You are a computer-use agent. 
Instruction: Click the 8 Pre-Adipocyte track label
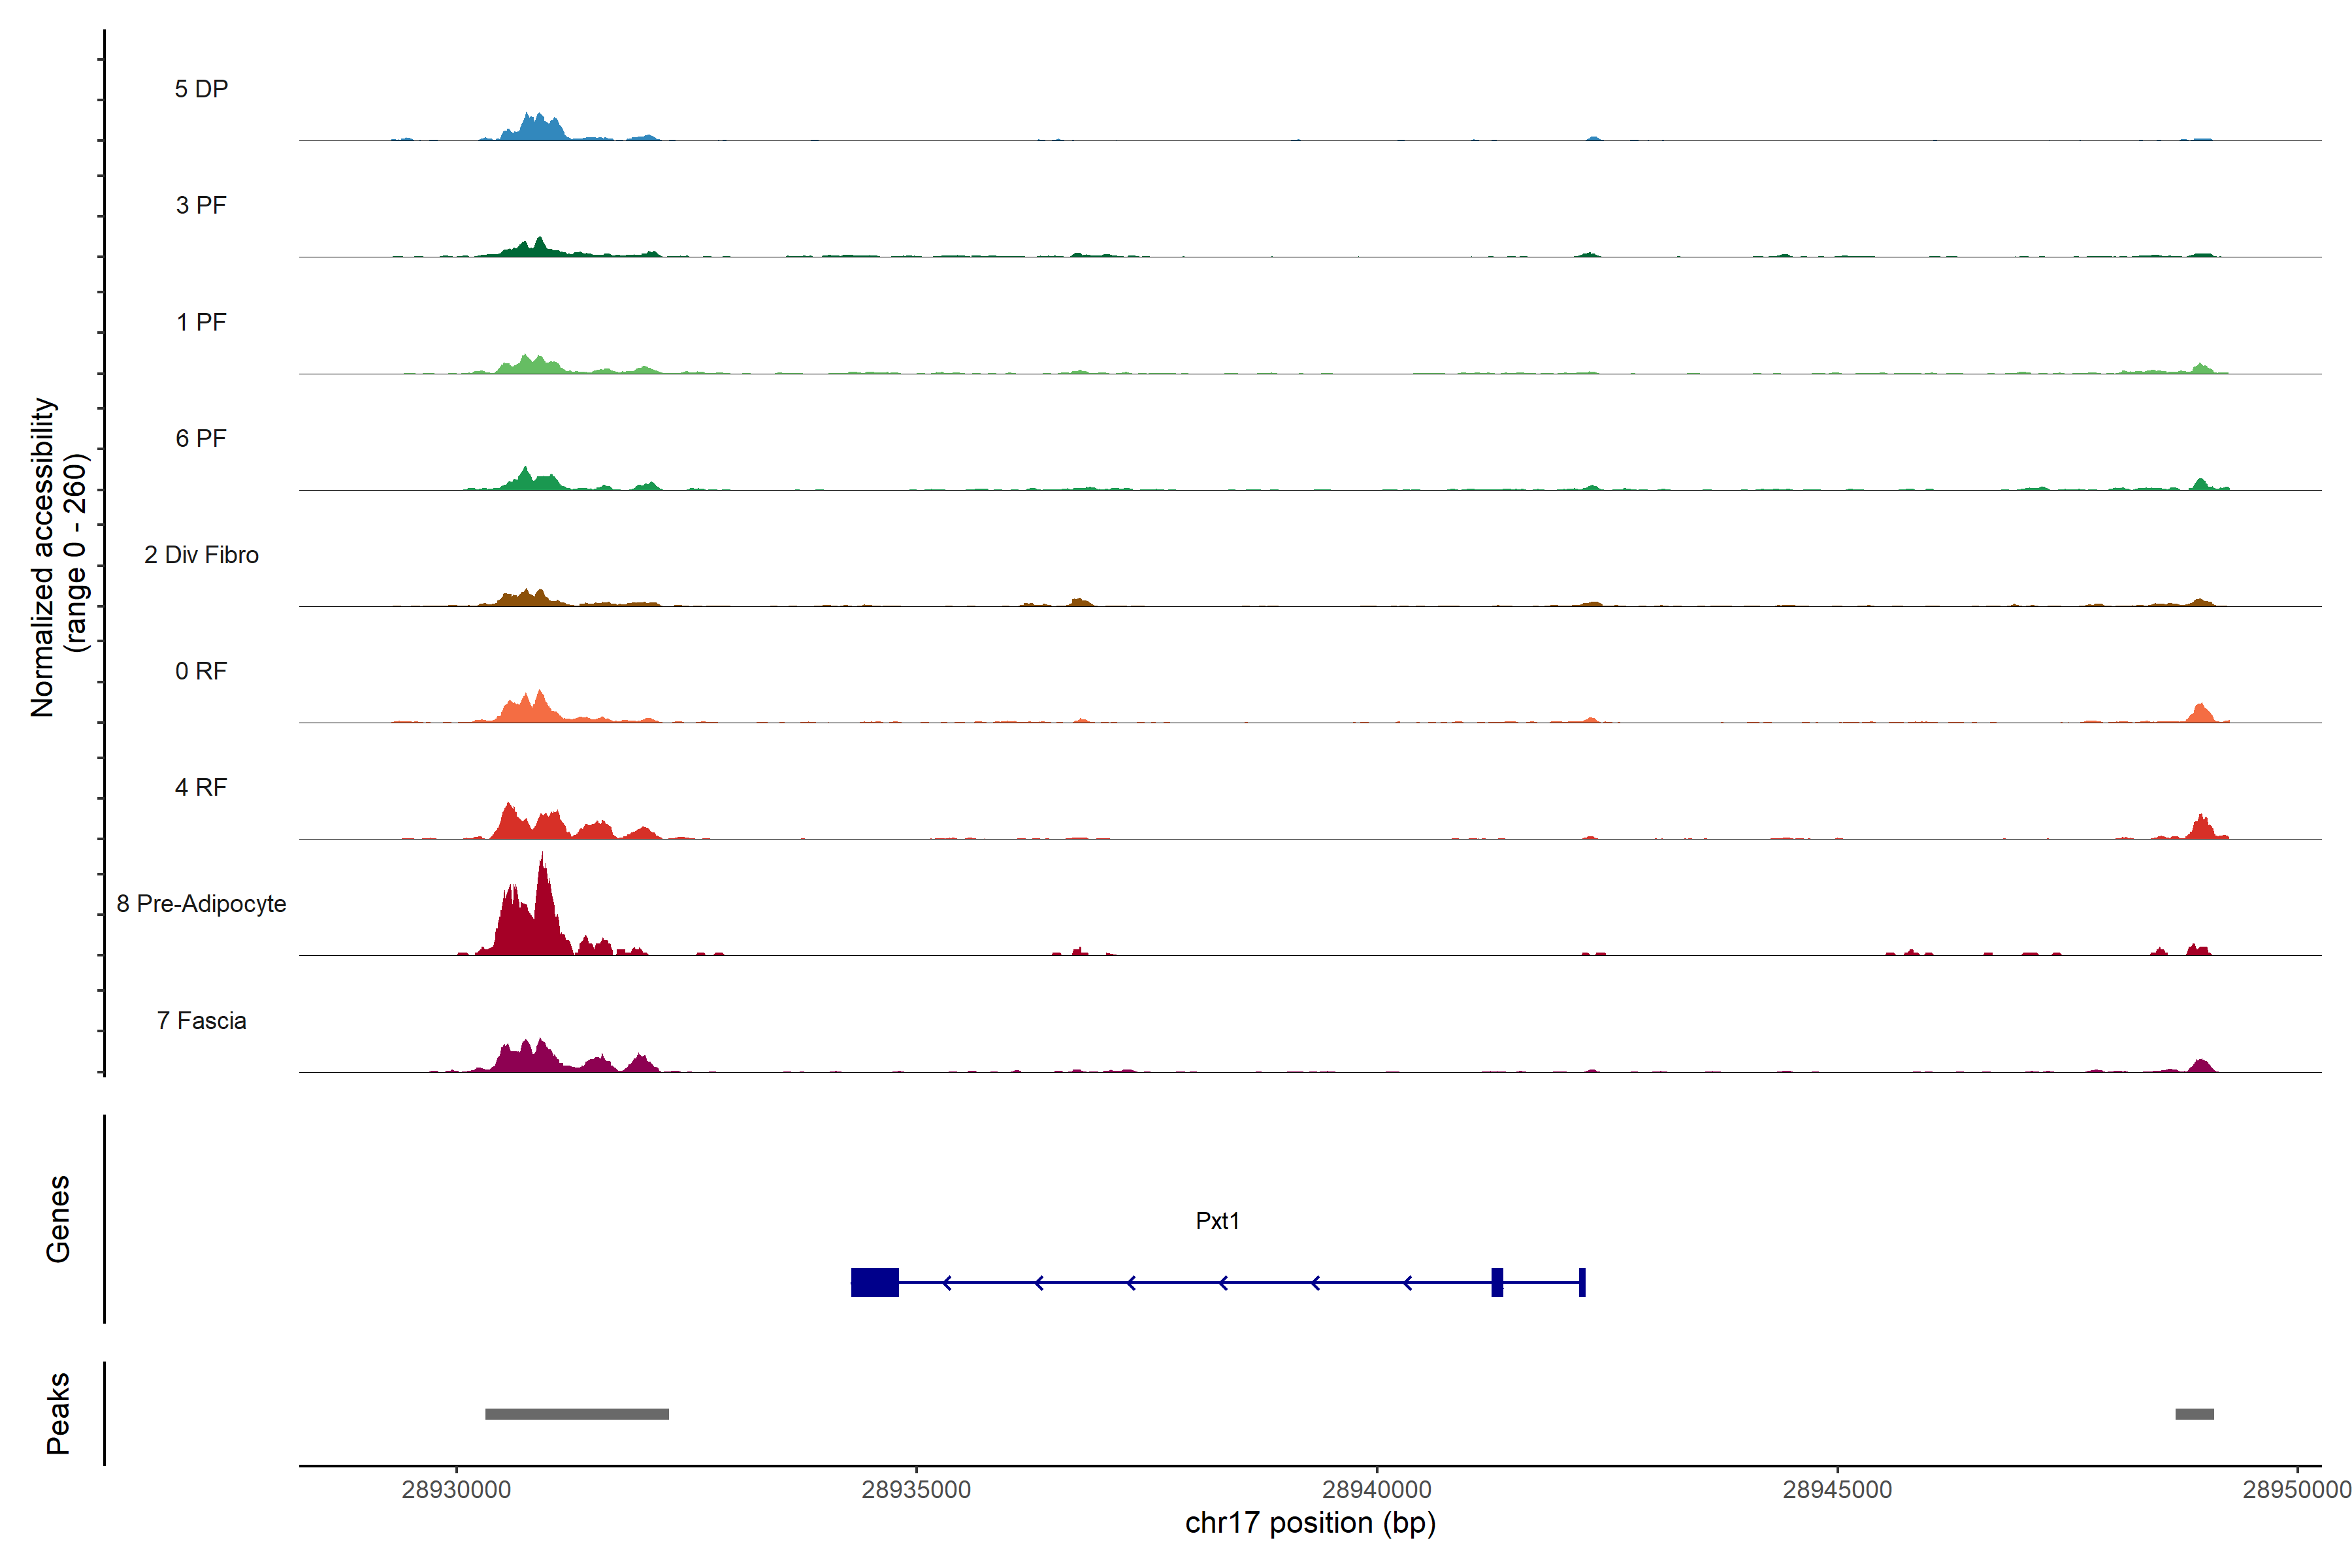click(x=201, y=904)
